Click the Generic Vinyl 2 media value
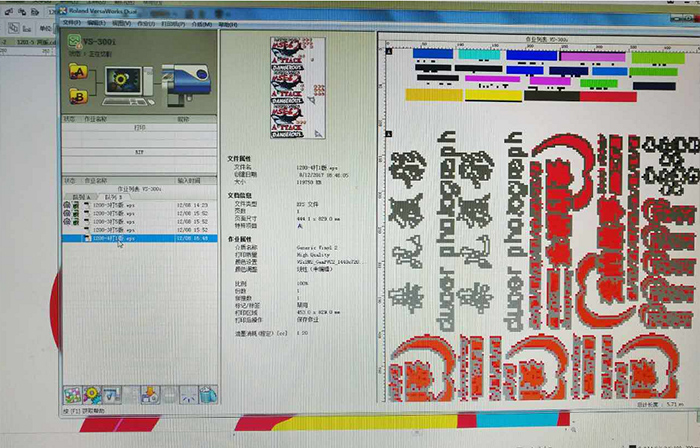This screenshot has width=700, height=448. tap(317, 247)
